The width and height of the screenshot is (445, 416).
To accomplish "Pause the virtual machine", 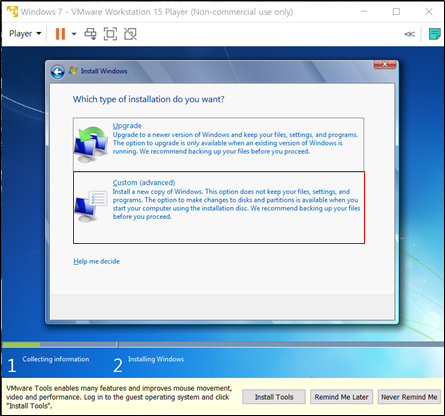I will tap(60, 34).
